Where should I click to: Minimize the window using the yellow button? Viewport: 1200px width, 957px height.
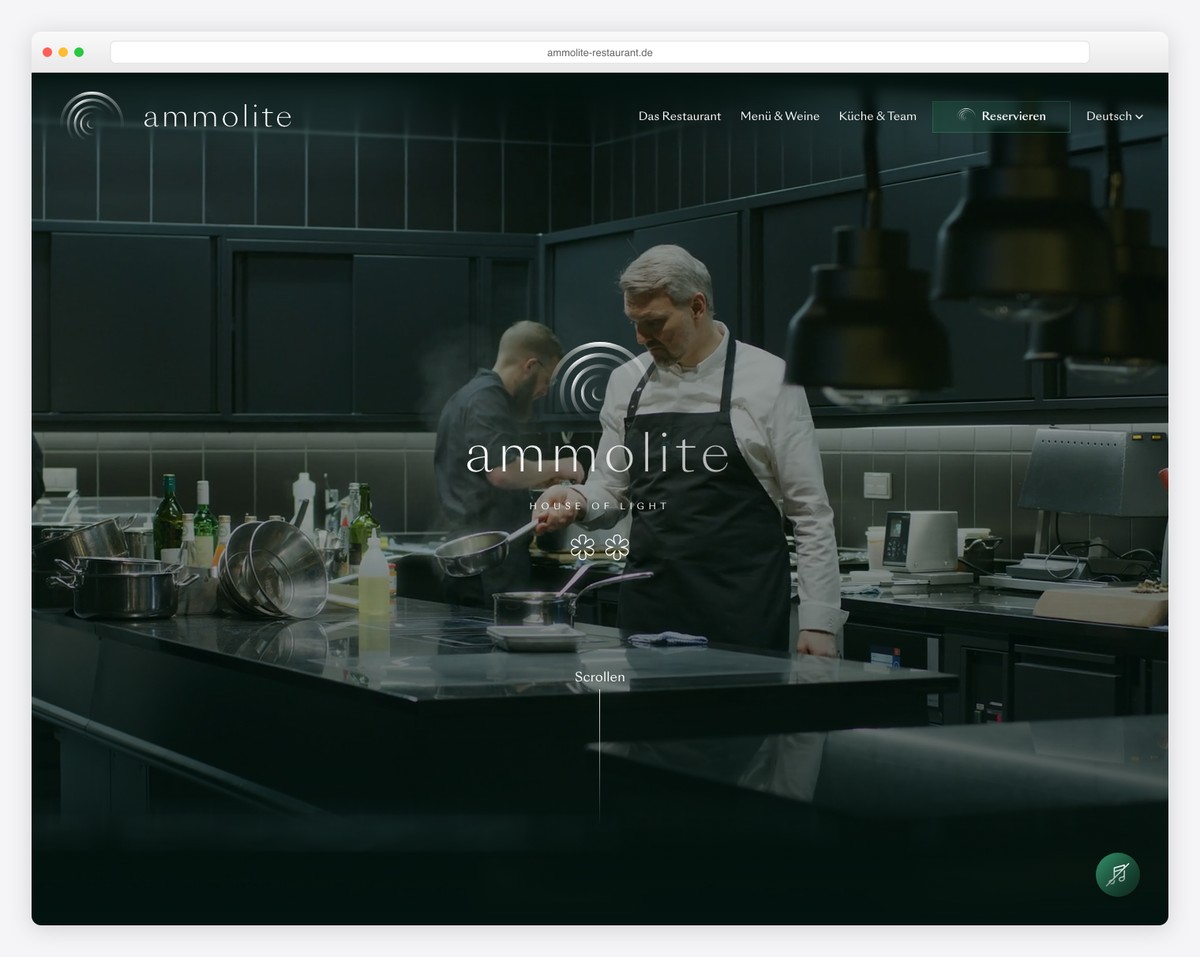63,52
